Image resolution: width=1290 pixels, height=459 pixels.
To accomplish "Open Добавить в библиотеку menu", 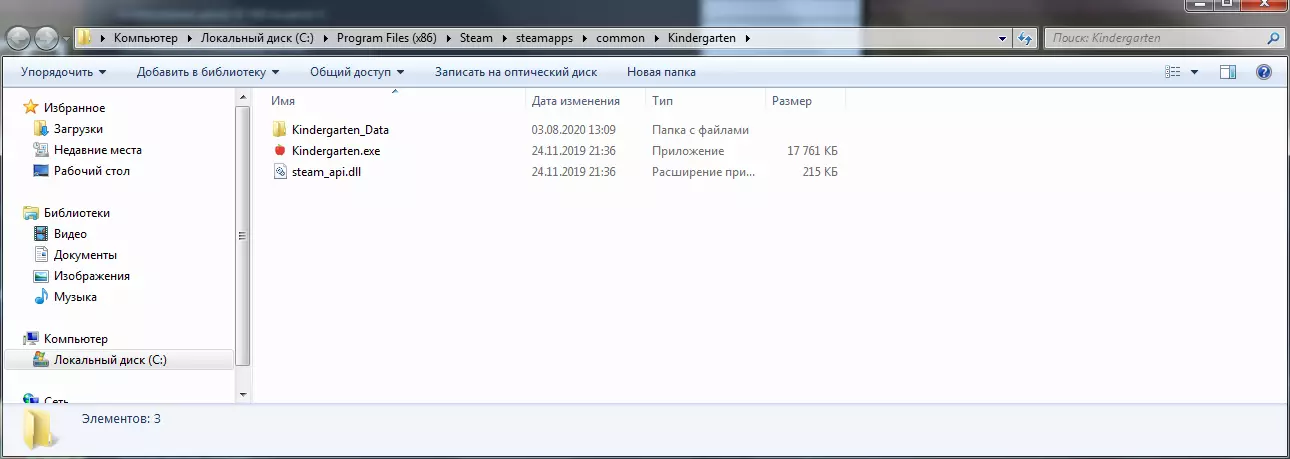I will click(x=208, y=72).
